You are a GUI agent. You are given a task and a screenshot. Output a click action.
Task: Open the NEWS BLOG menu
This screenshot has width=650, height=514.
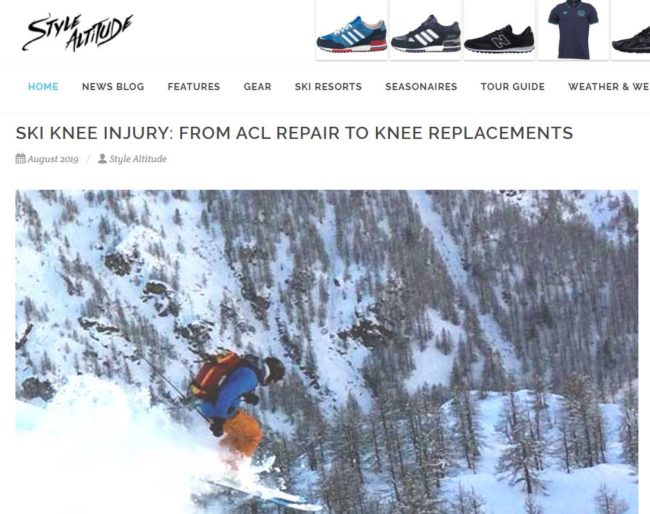point(113,87)
